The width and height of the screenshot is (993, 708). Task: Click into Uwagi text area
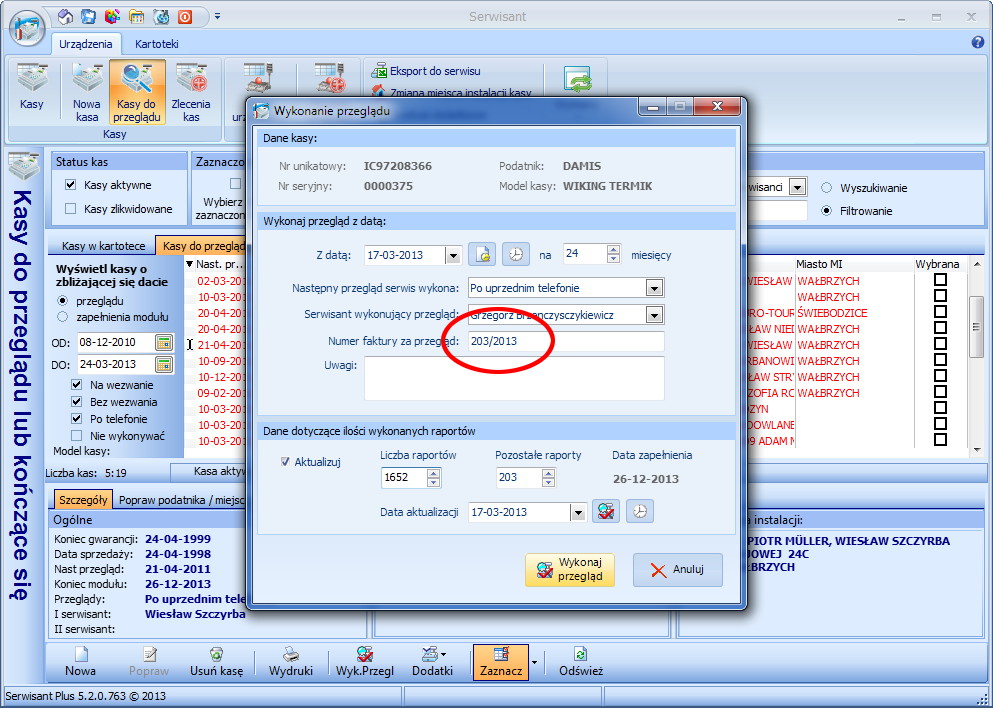tap(514, 378)
